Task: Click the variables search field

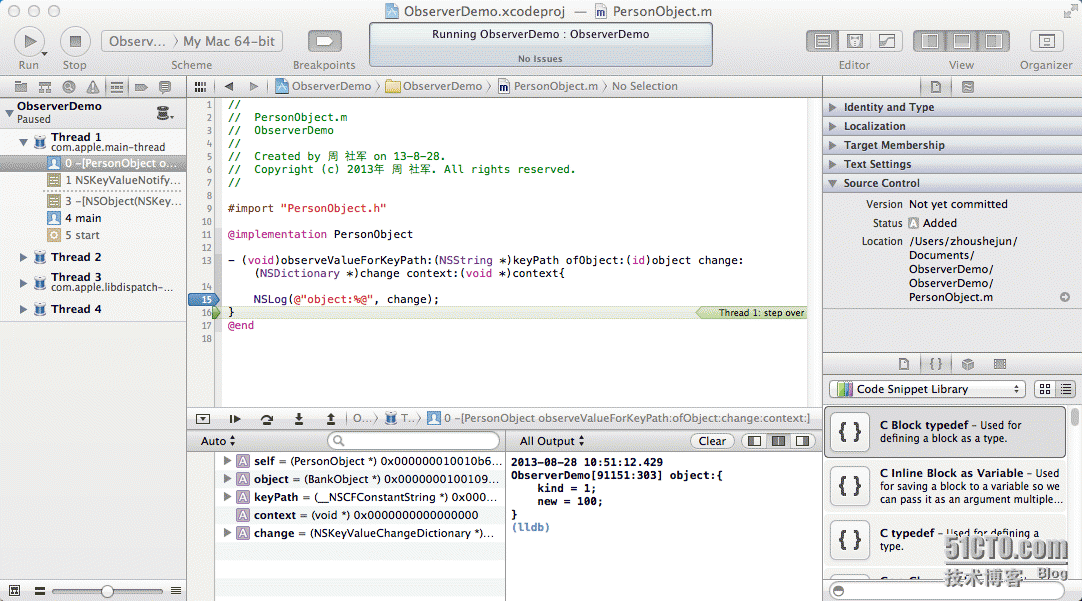Action: tap(413, 441)
